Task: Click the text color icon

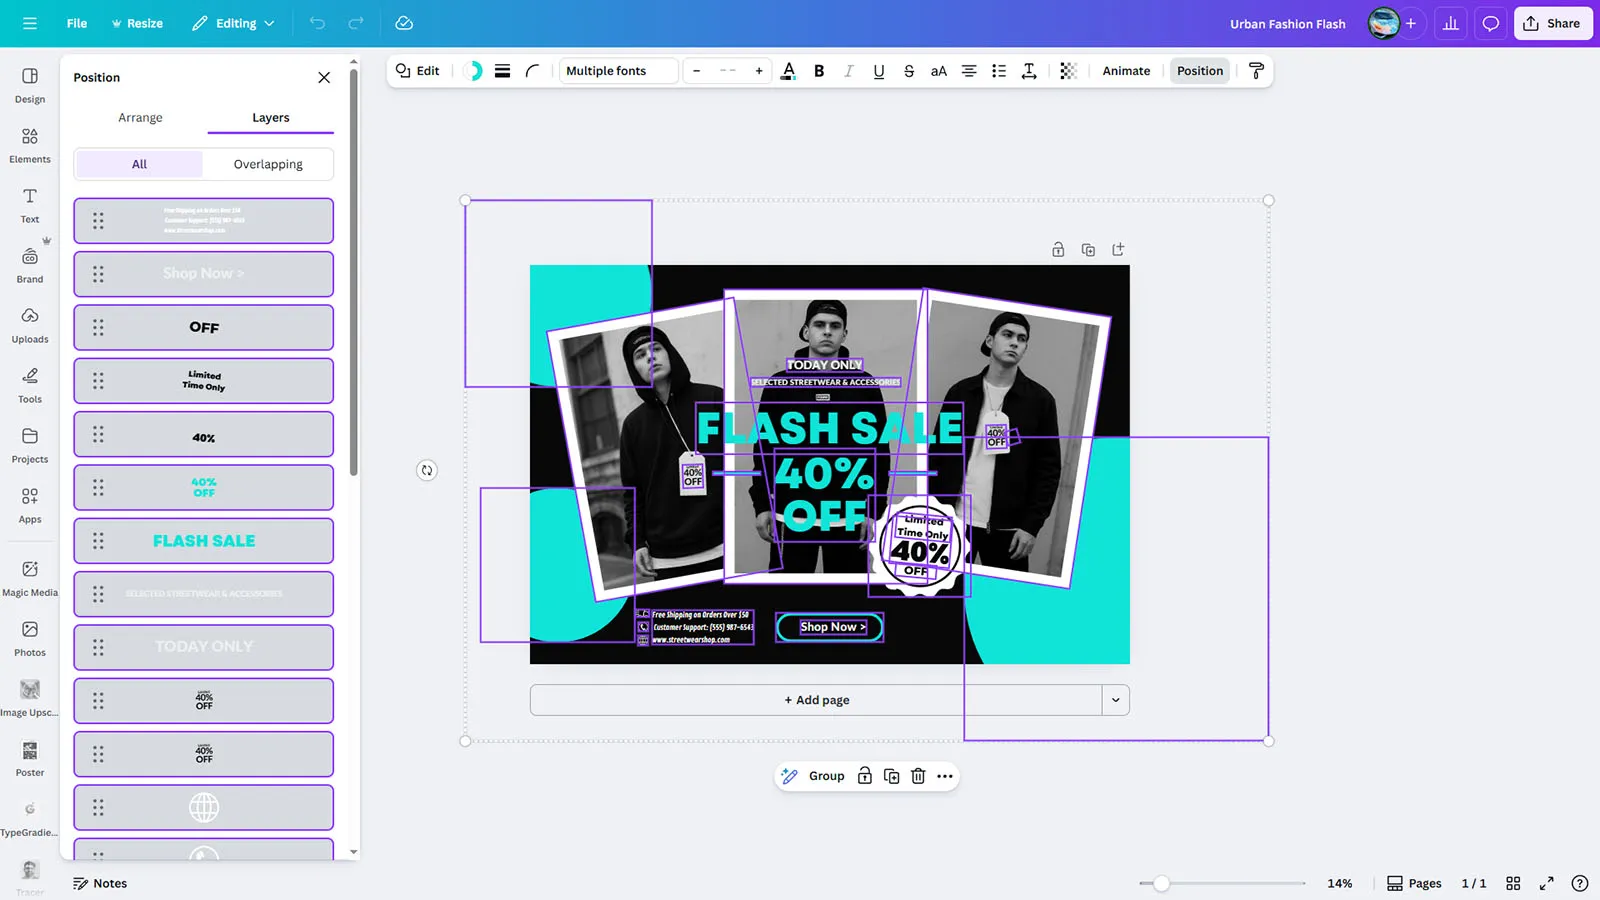Action: pyautogui.click(x=788, y=71)
